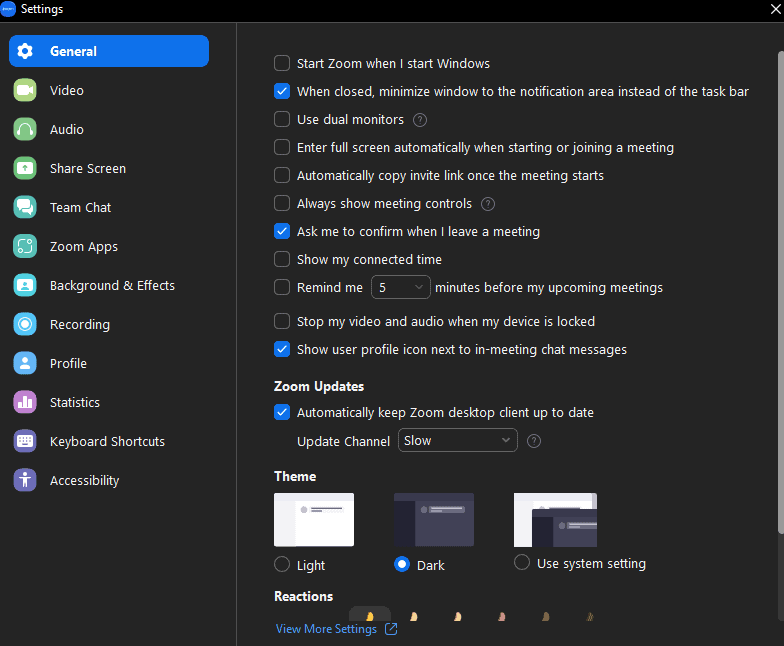Enable Use dual monitors checkbox

pos(282,119)
